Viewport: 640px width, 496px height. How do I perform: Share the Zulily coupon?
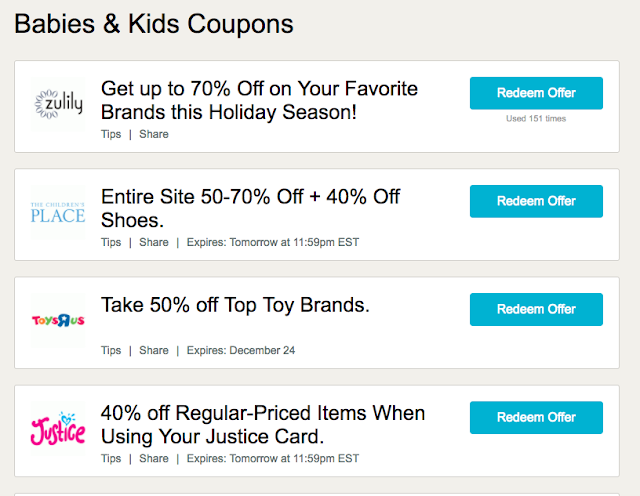point(154,134)
